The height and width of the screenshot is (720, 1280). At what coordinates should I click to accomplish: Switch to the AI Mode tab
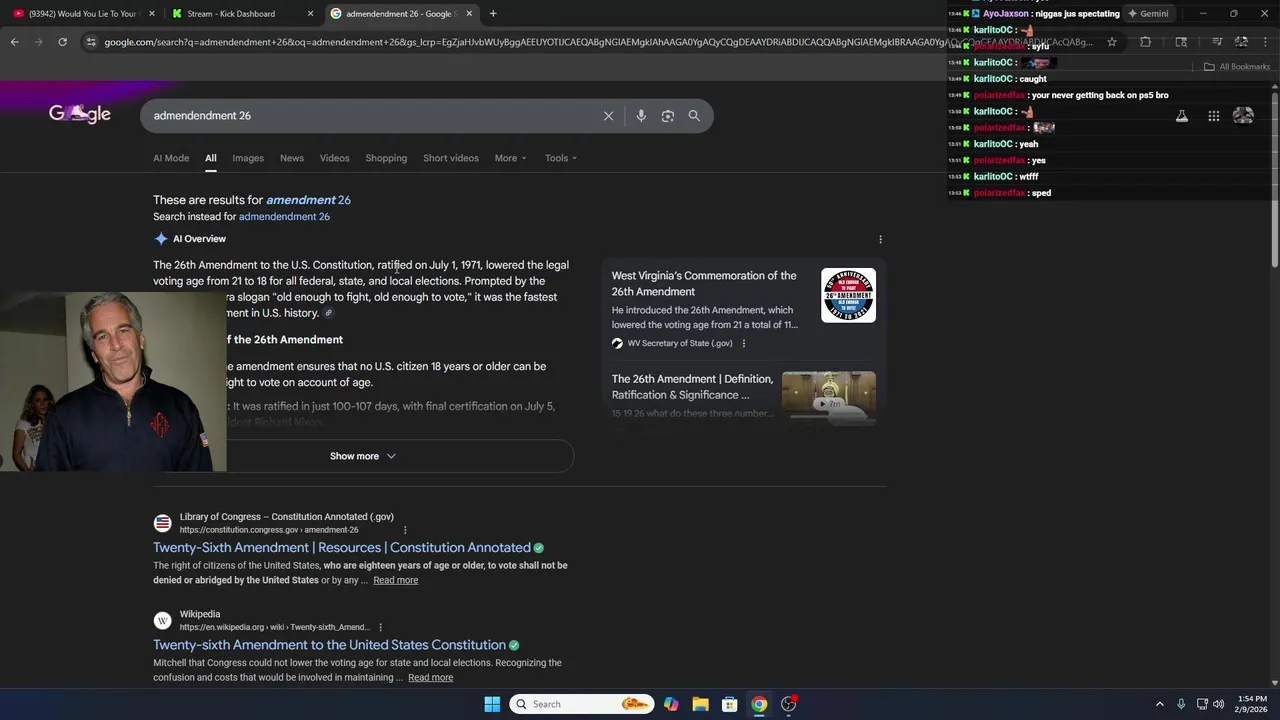(x=171, y=158)
